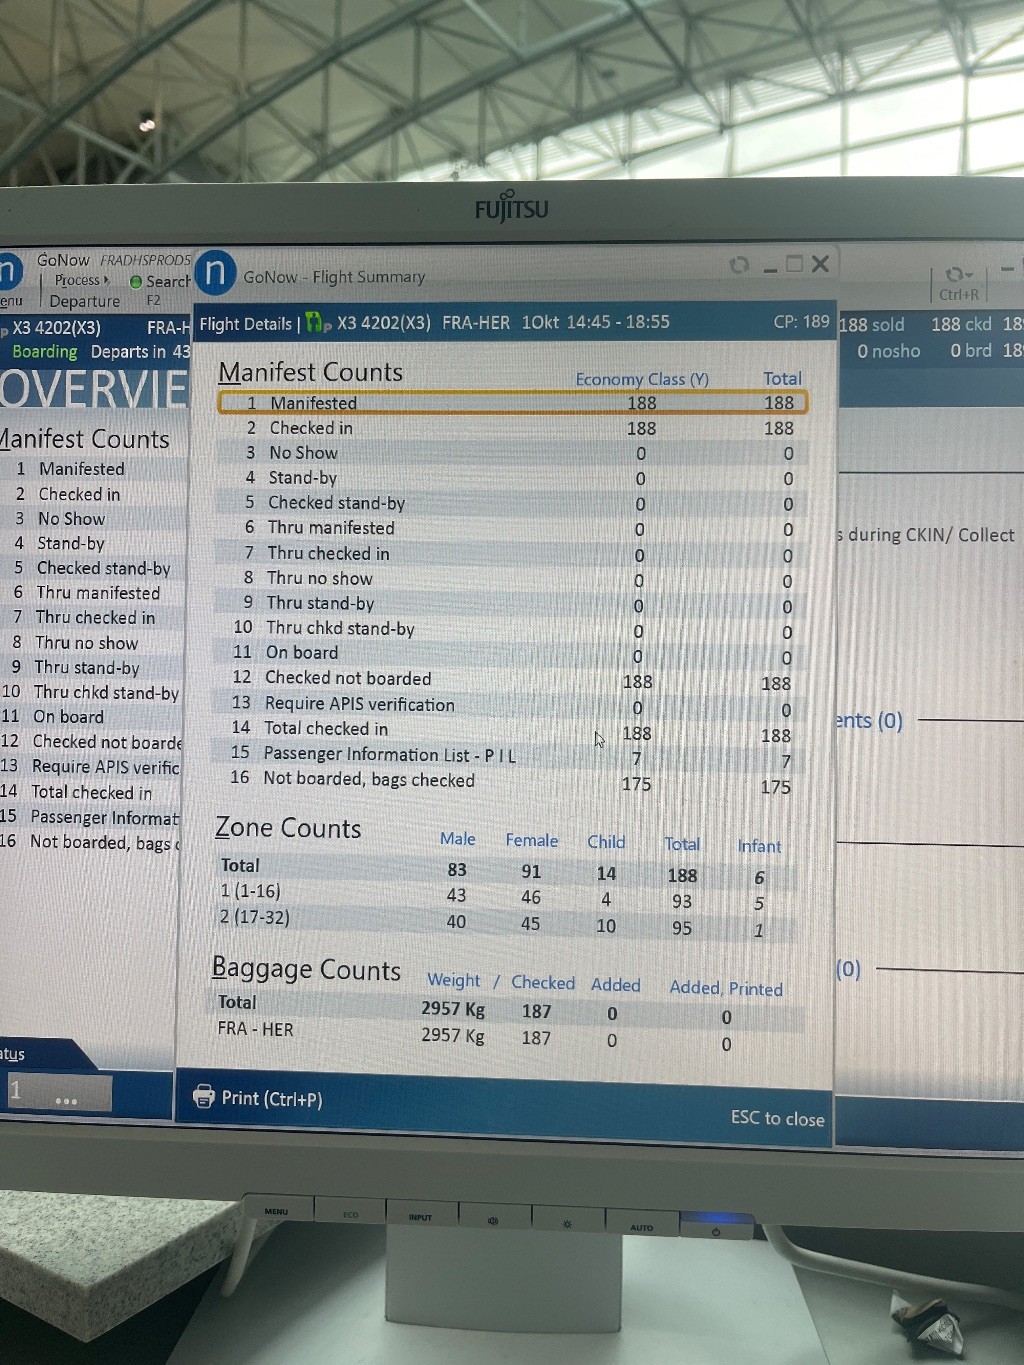Close the Flight Summary dialog window
1024x1365 pixels.
point(821,264)
